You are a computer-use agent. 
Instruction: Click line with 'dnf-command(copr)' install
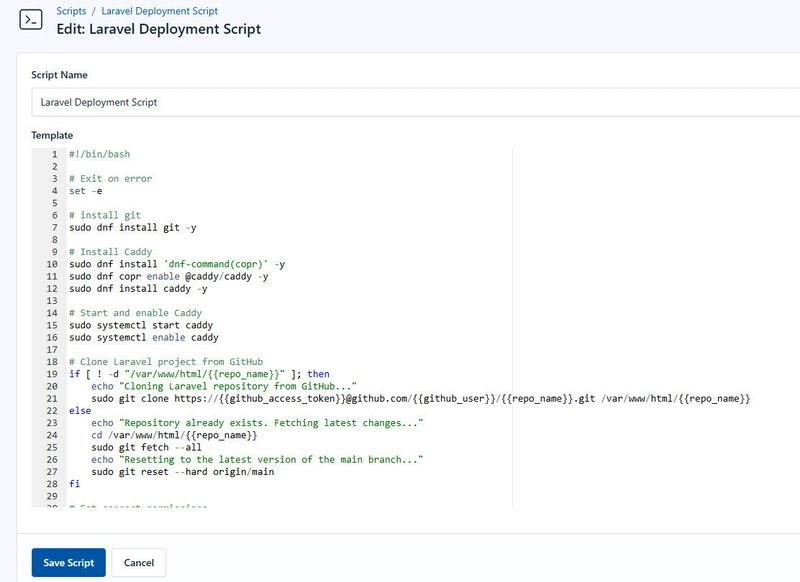pos(177,264)
